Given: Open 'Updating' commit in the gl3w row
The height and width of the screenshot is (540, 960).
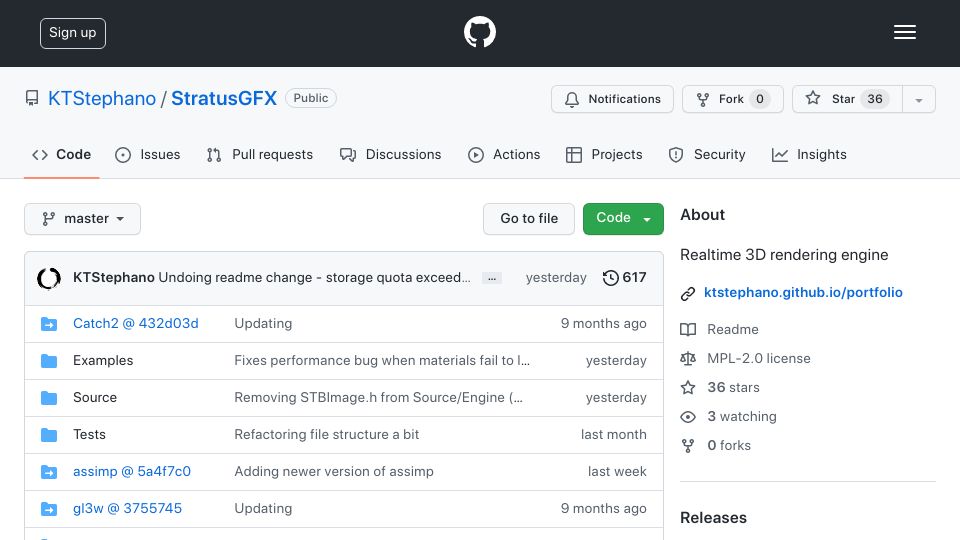Looking at the screenshot, I should [x=263, y=508].
